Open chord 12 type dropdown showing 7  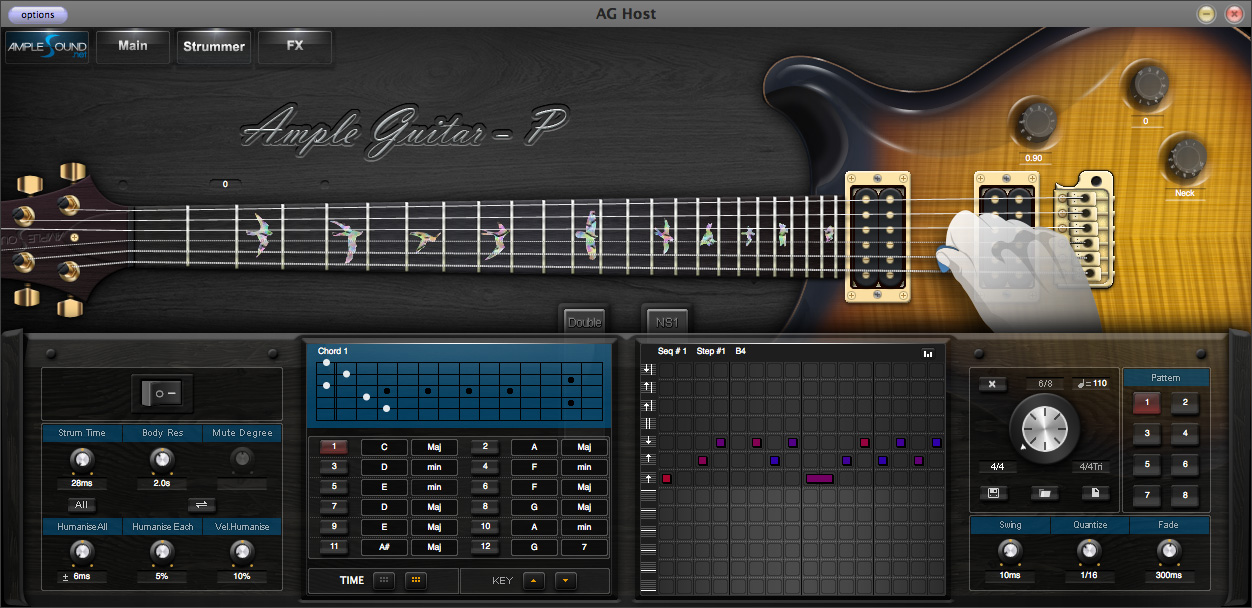tap(584, 547)
